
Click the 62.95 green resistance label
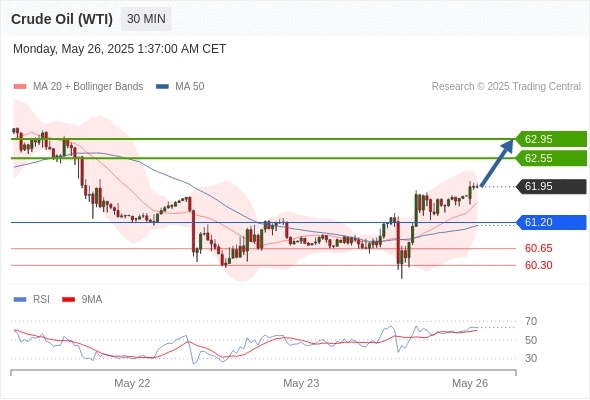[551, 139]
